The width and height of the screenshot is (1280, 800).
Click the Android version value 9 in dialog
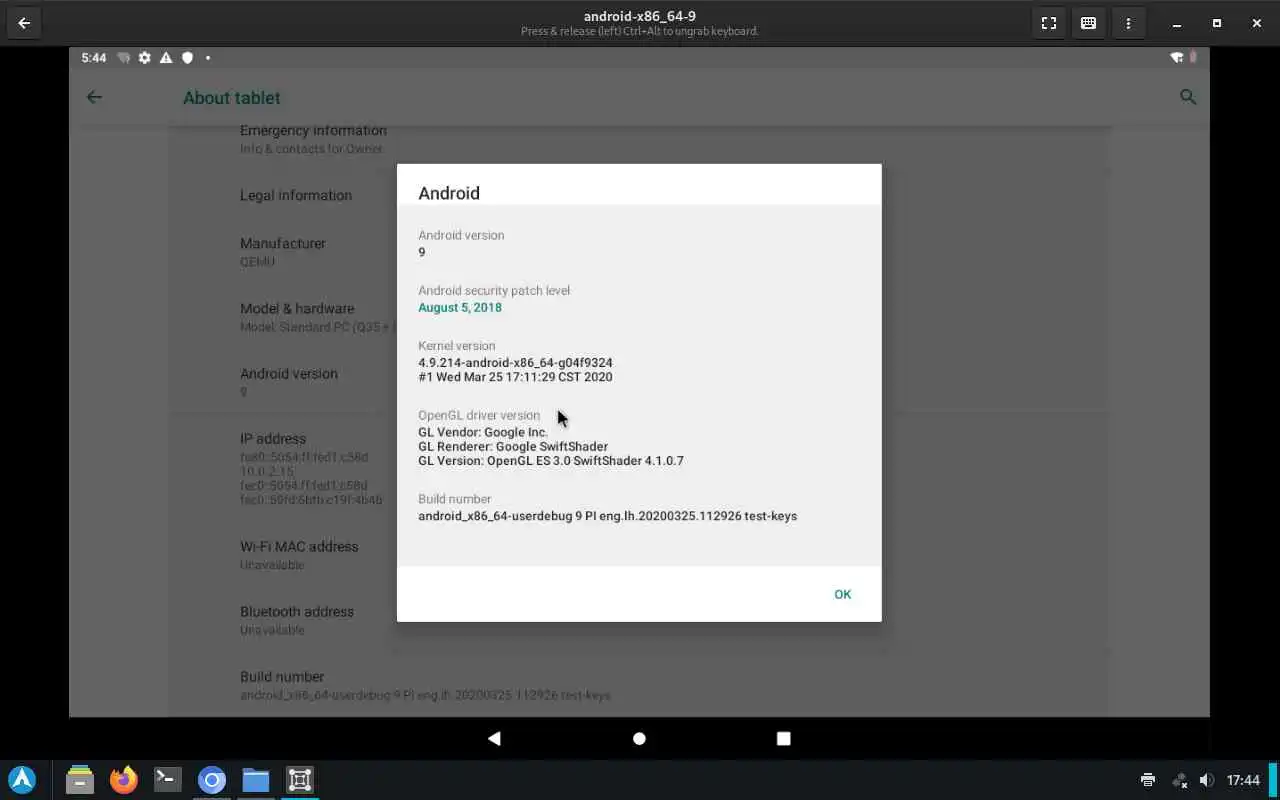[422, 252]
